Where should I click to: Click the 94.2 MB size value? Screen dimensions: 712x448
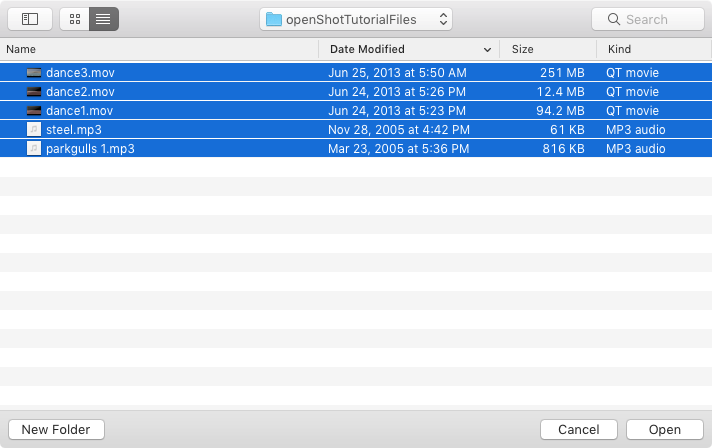[x=560, y=111]
